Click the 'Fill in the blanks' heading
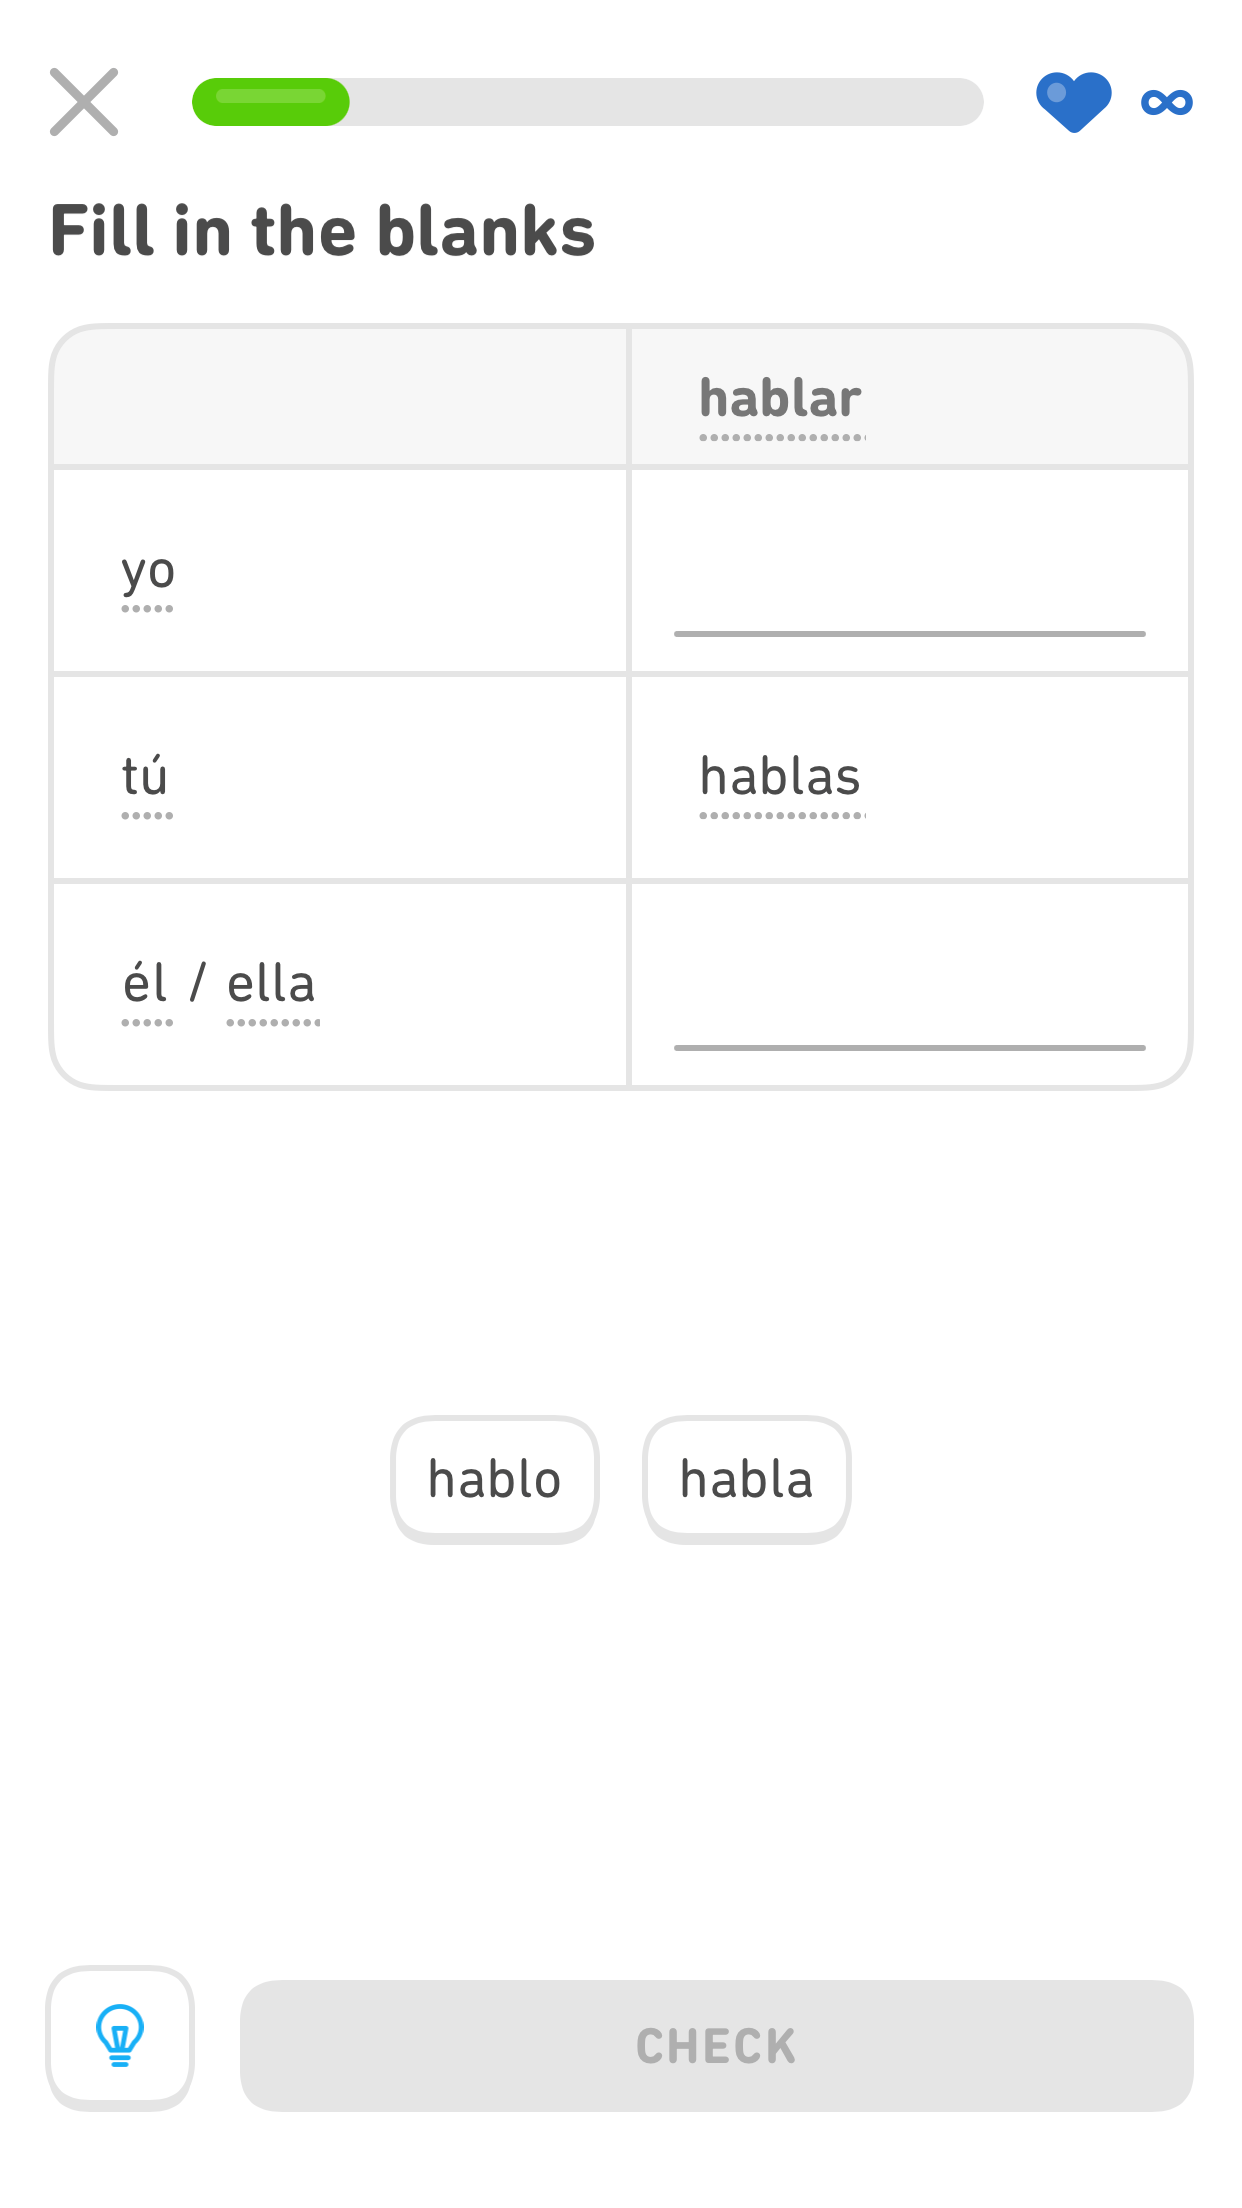The height and width of the screenshot is (2208, 1242). click(324, 230)
